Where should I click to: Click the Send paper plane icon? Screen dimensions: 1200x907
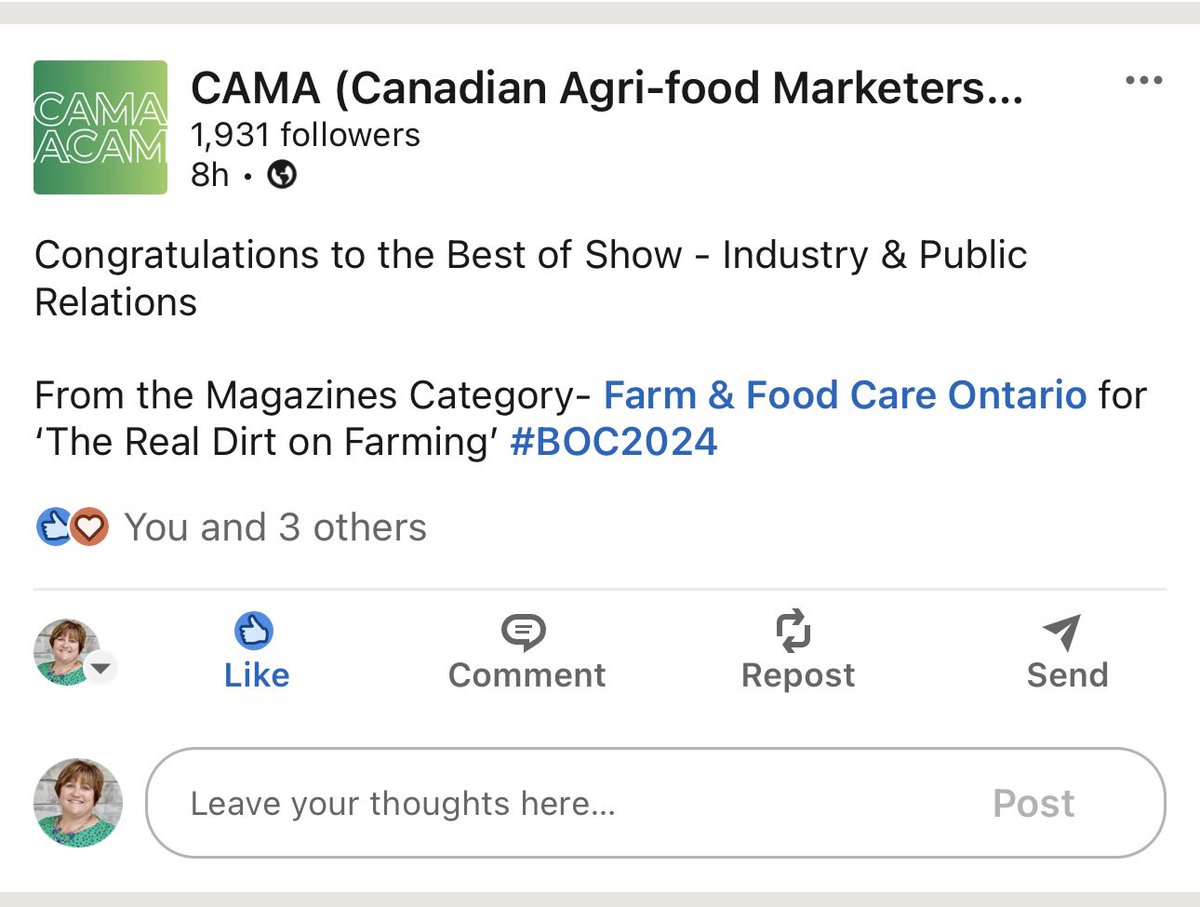click(x=1062, y=632)
